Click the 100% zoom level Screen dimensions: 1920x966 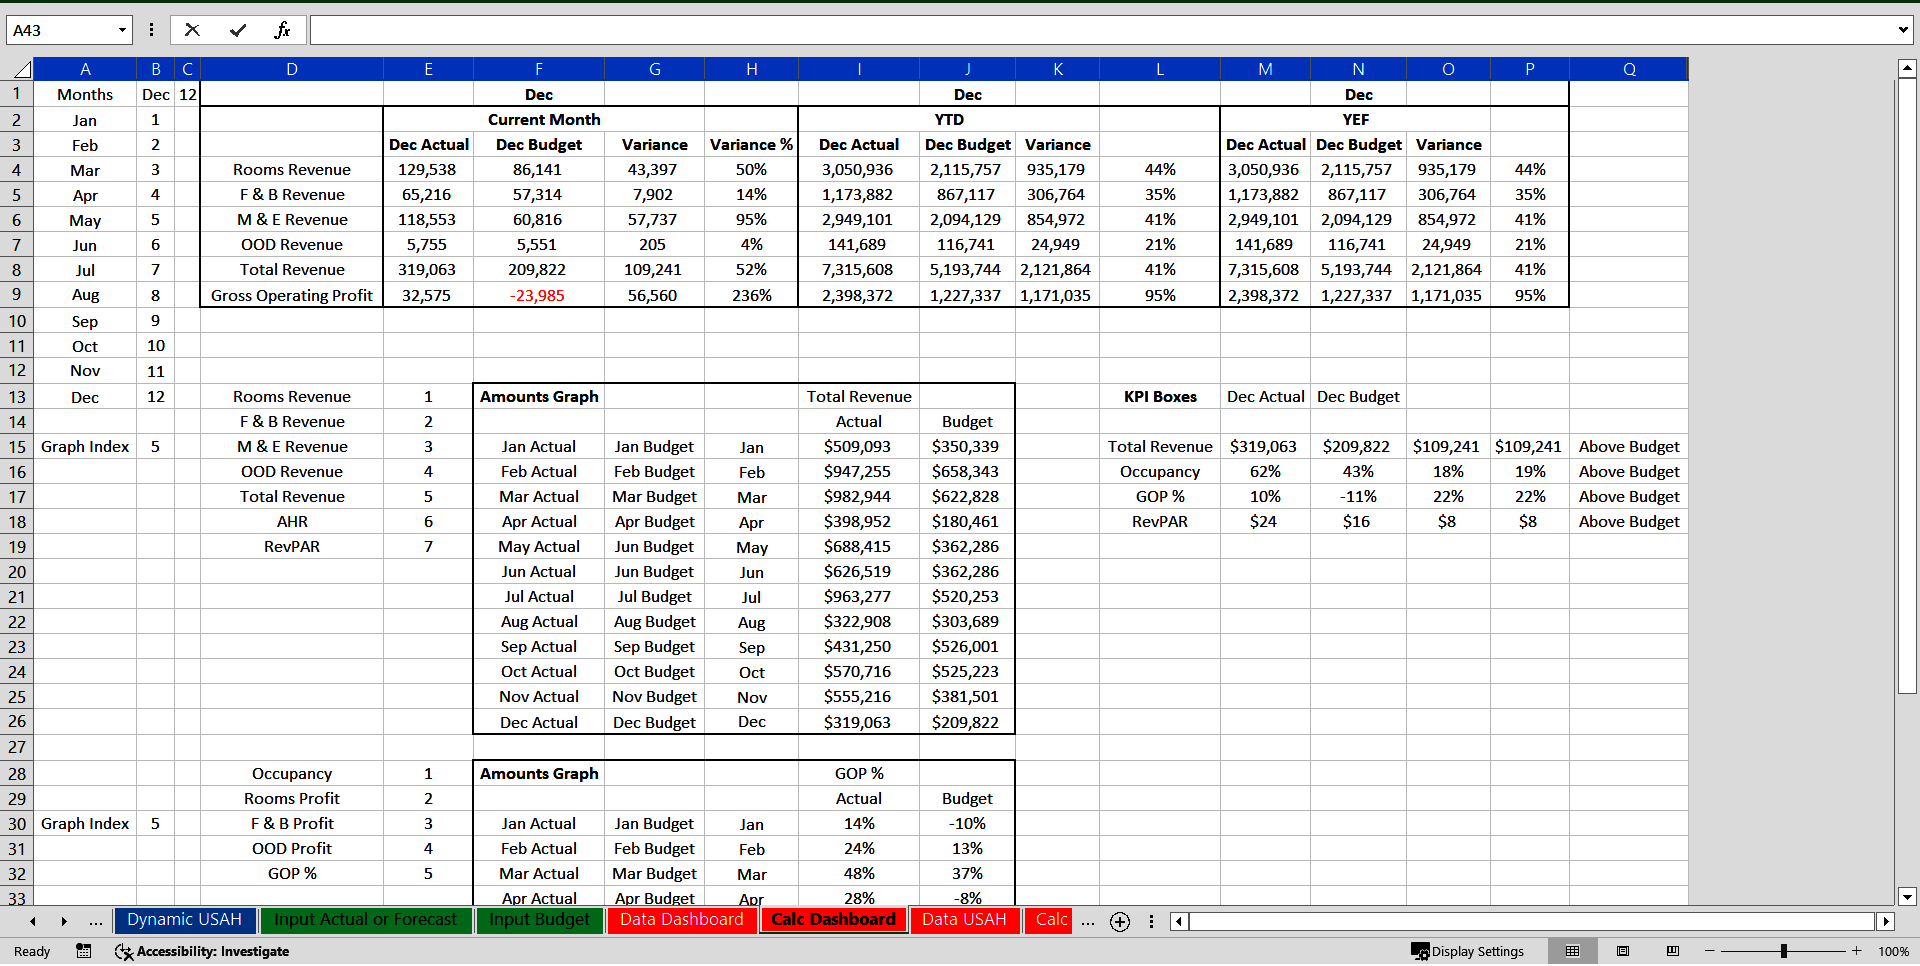click(1893, 951)
